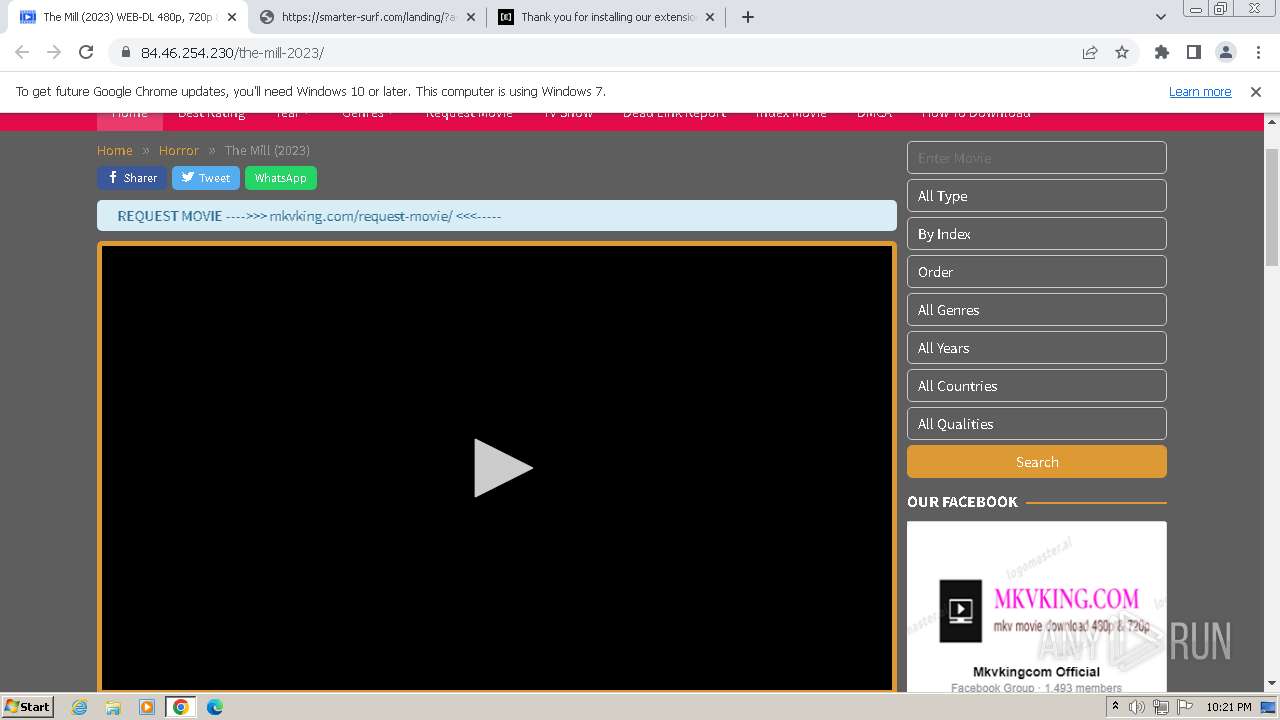Open the All Type dropdown
The height and width of the screenshot is (720, 1280).
click(1037, 196)
